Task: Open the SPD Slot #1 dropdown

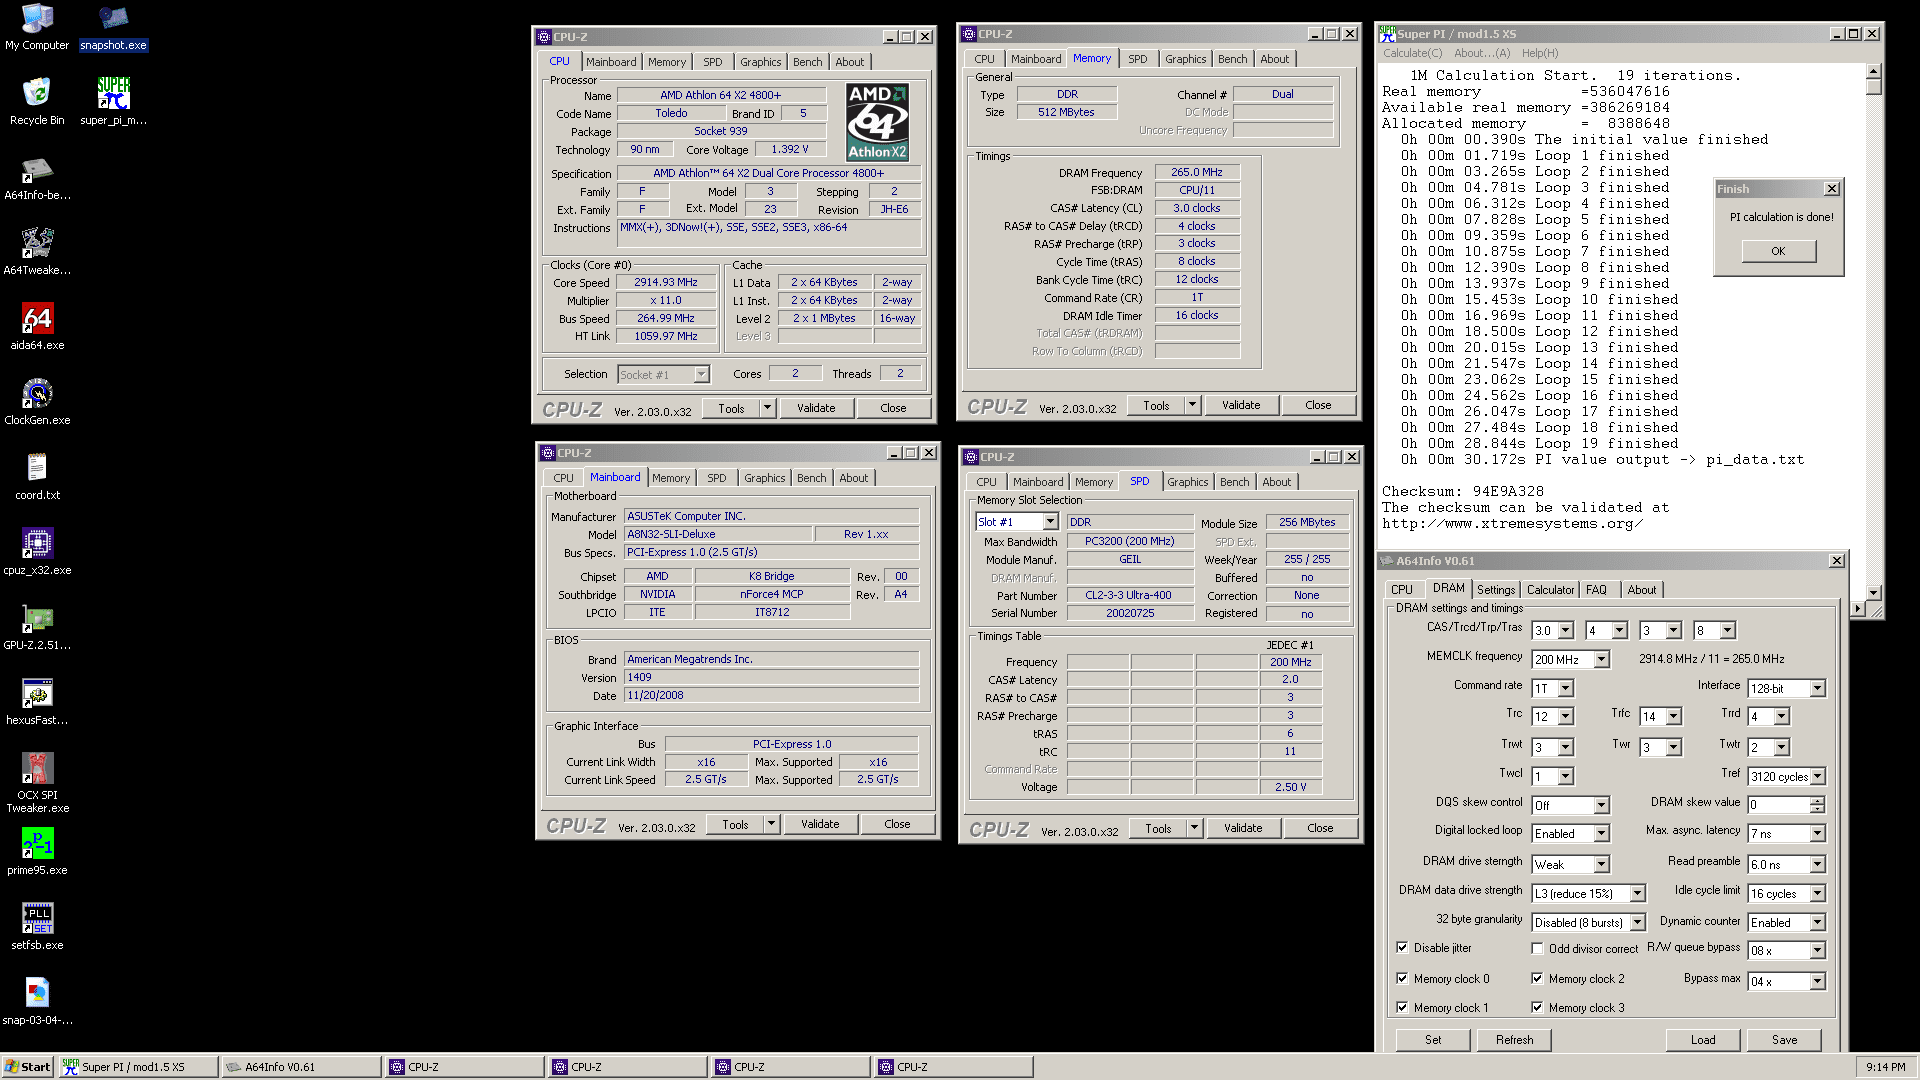Action: pyautogui.click(x=1050, y=522)
